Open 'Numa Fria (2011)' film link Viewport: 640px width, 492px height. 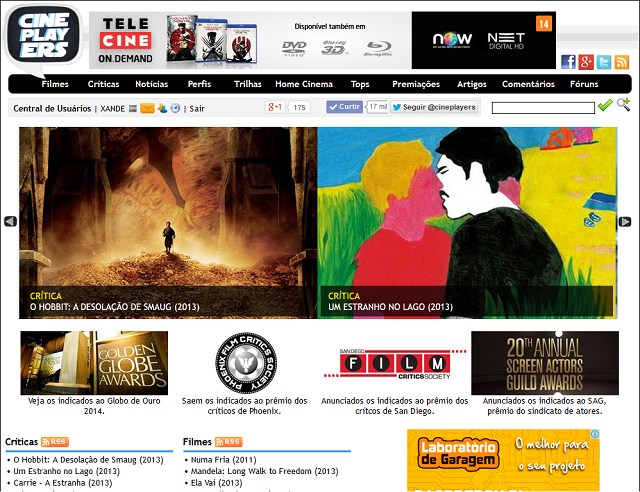click(x=224, y=460)
